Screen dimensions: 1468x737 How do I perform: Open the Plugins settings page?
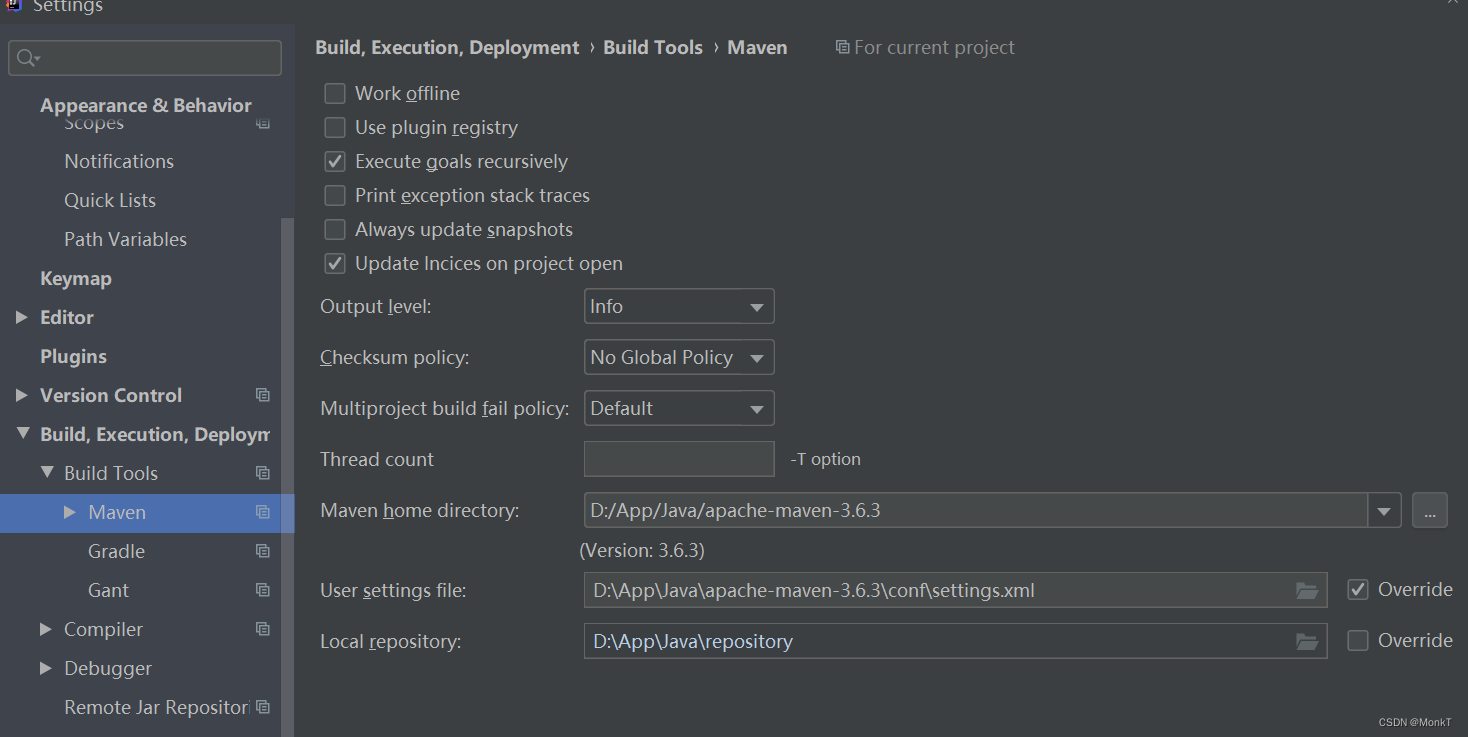pyautogui.click(x=73, y=356)
